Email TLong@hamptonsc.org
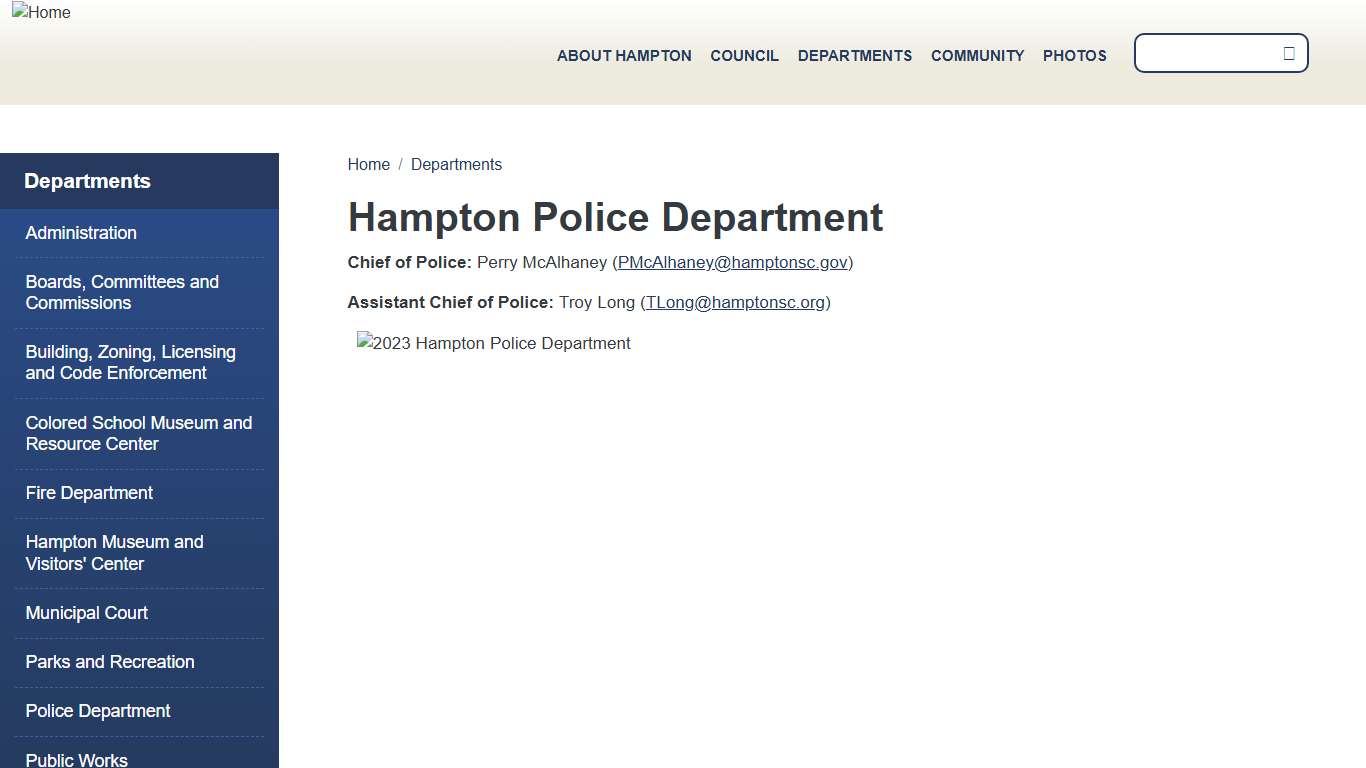Image resolution: width=1366 pixels, height=768 pixels. coord(735,302)
